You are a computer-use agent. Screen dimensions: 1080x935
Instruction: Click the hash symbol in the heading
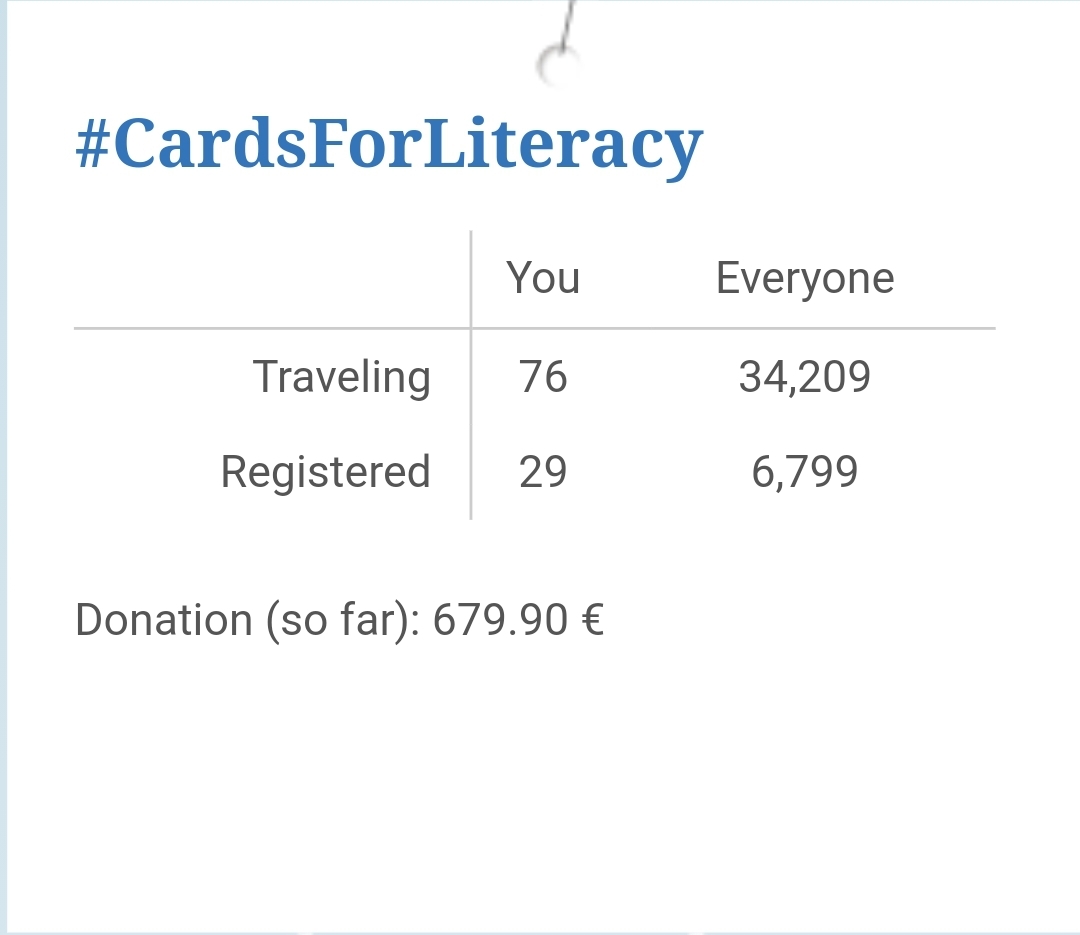point(92,144)
